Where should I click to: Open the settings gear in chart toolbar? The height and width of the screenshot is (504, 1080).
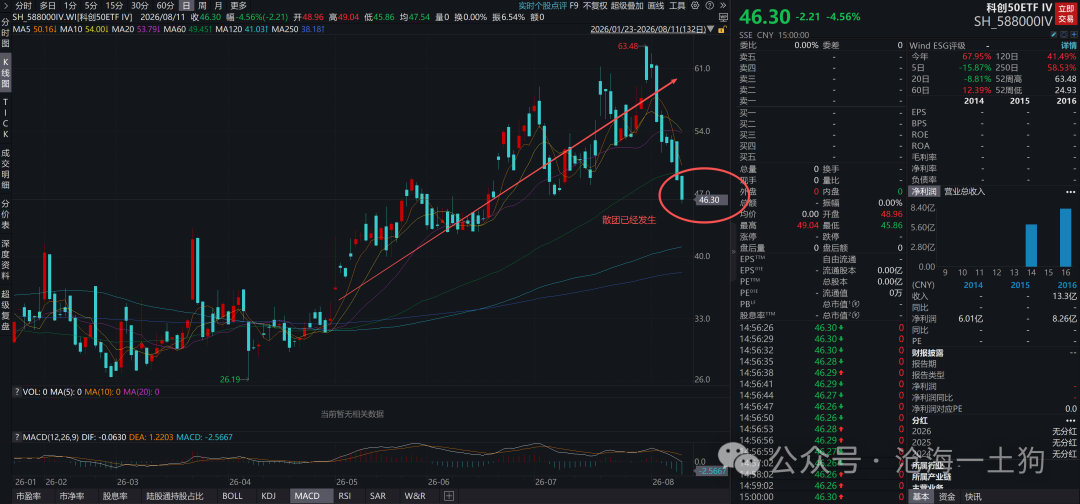coord(695,6)
